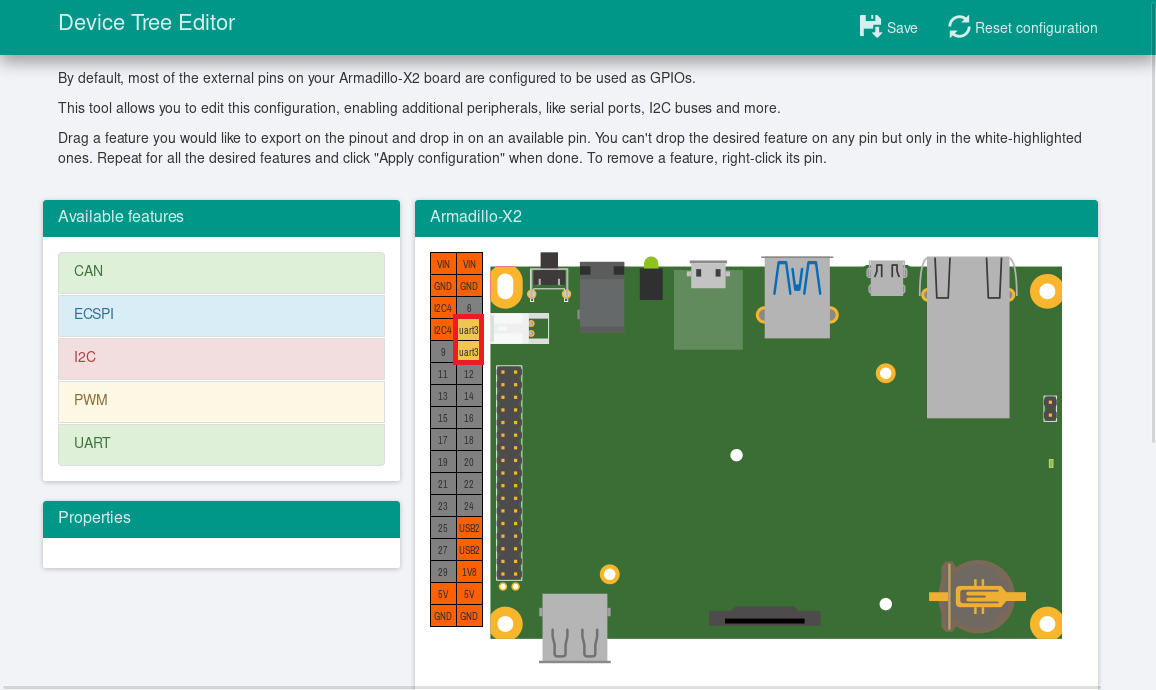Image resolution: width=1156 pixels, height=690 pixels.
Task: Select the ECSPI feature
Action: (221, 315)
